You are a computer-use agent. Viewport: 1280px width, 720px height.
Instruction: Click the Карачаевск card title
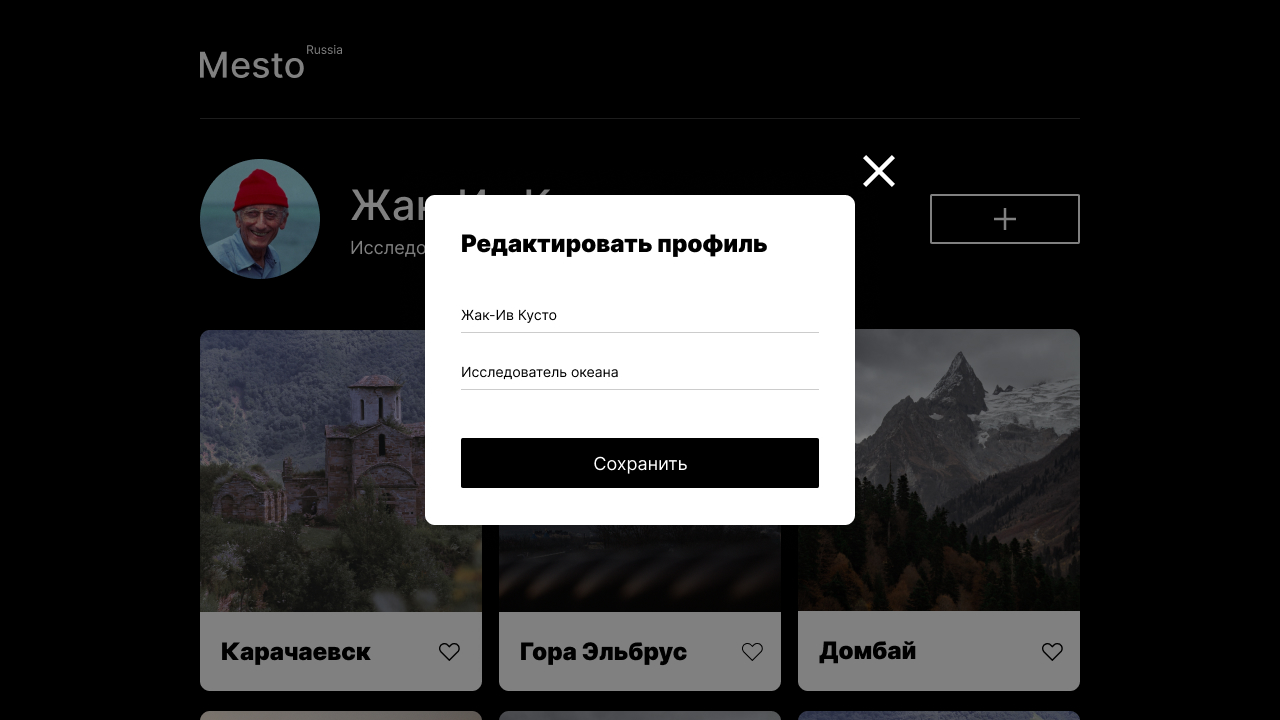296,652
